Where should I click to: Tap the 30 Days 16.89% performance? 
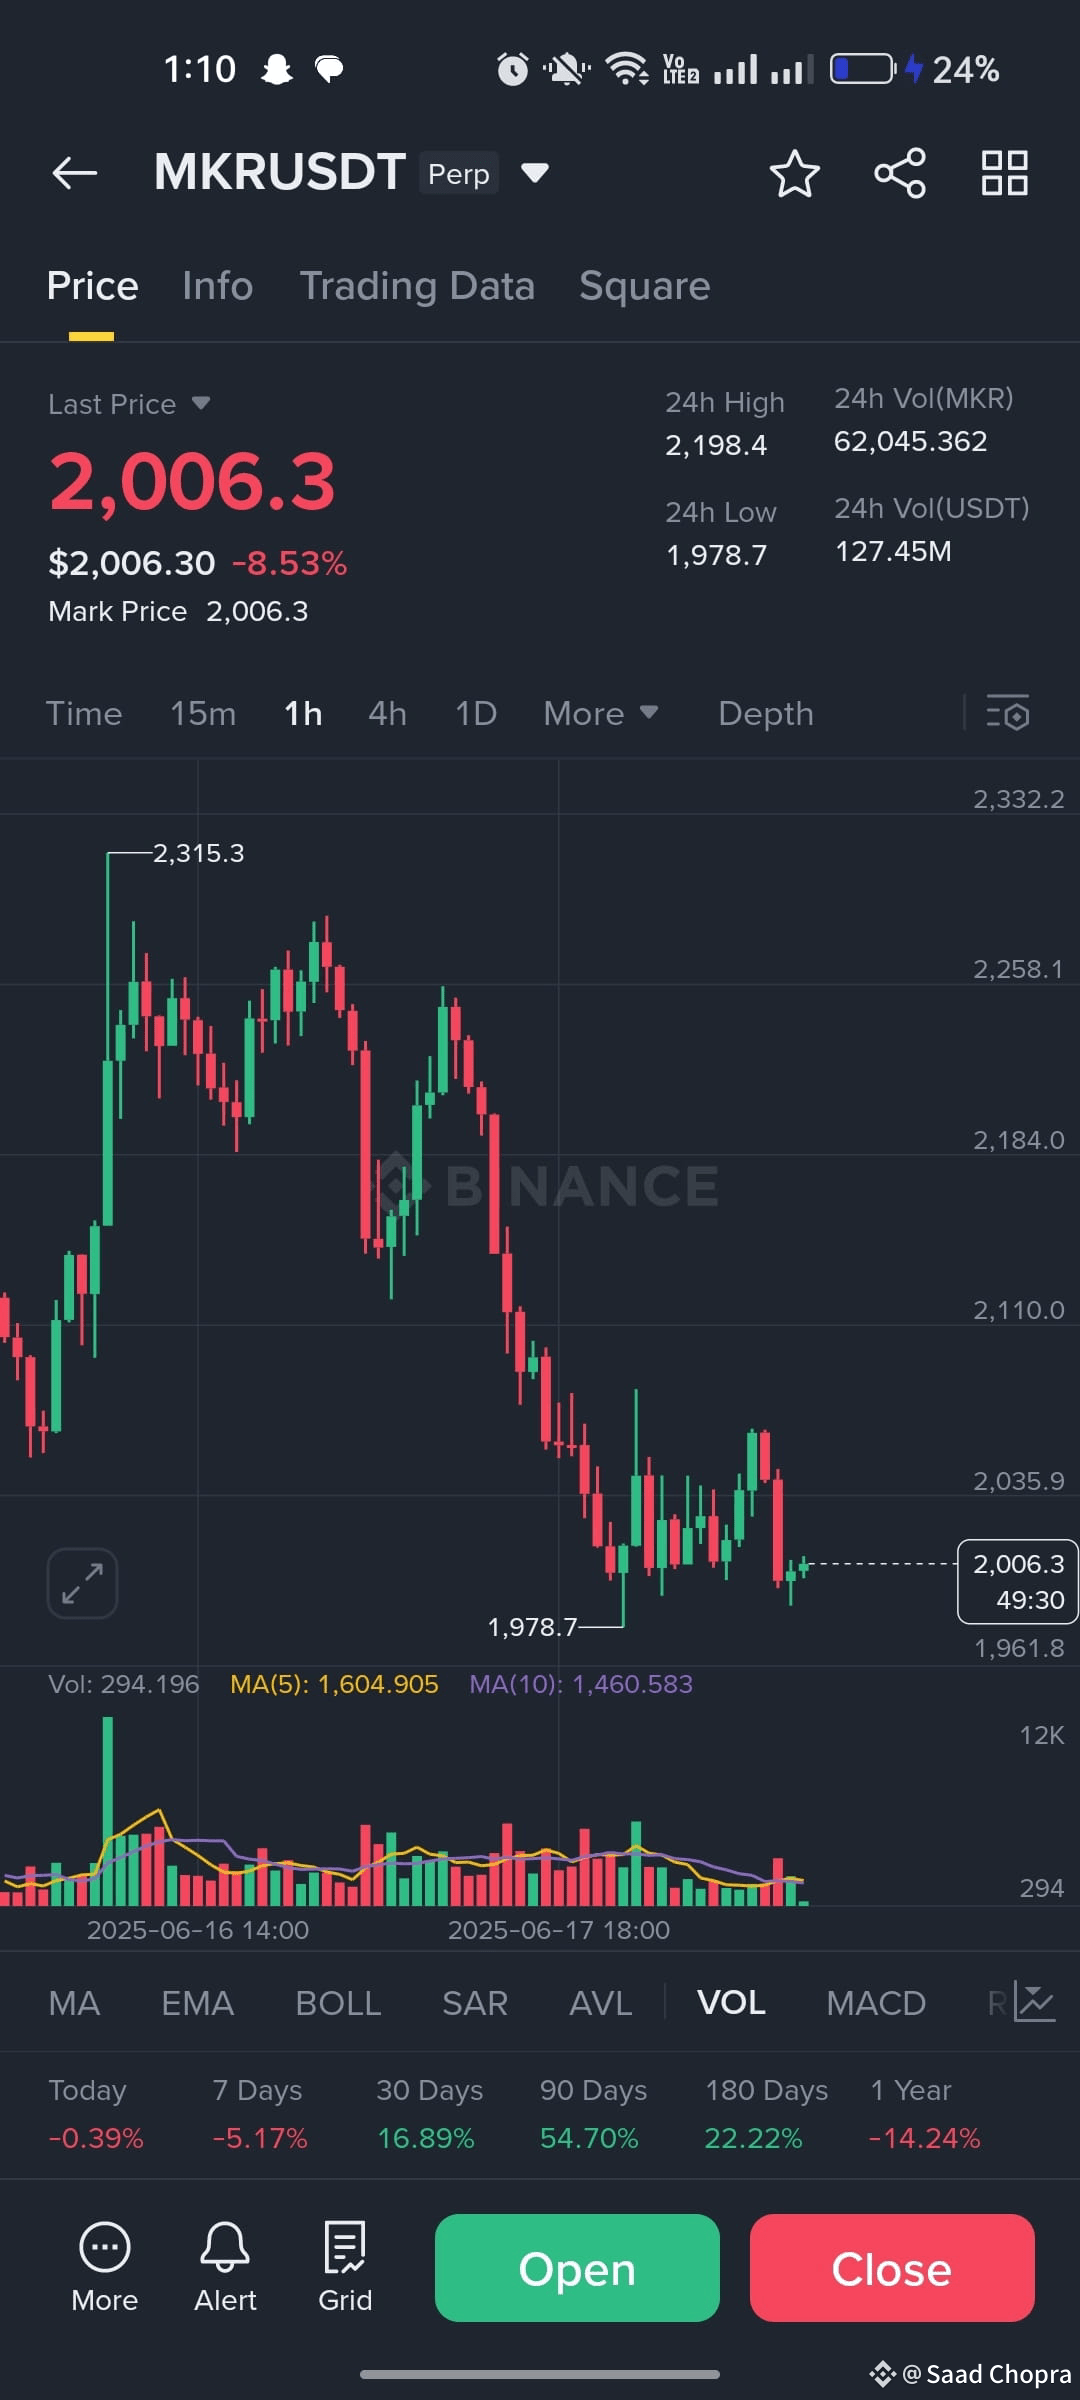pos(429,2114)
